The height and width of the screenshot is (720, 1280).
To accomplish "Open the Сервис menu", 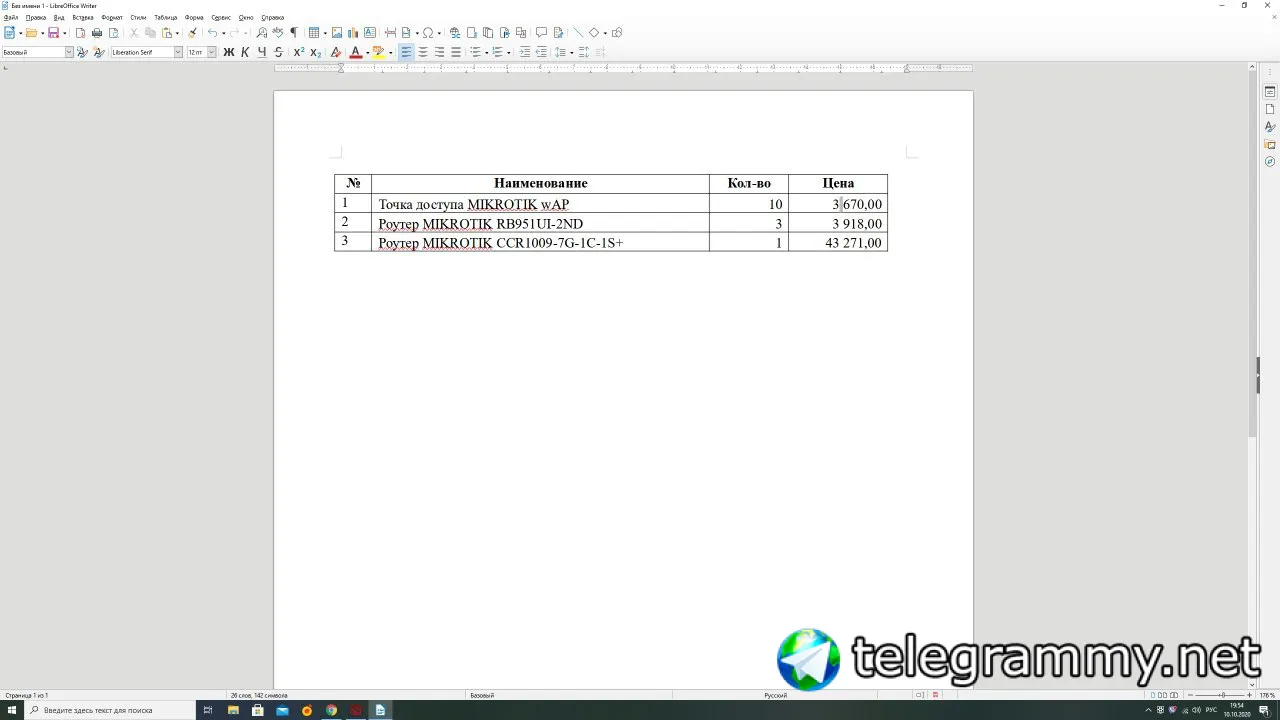I will pos(221,17).
